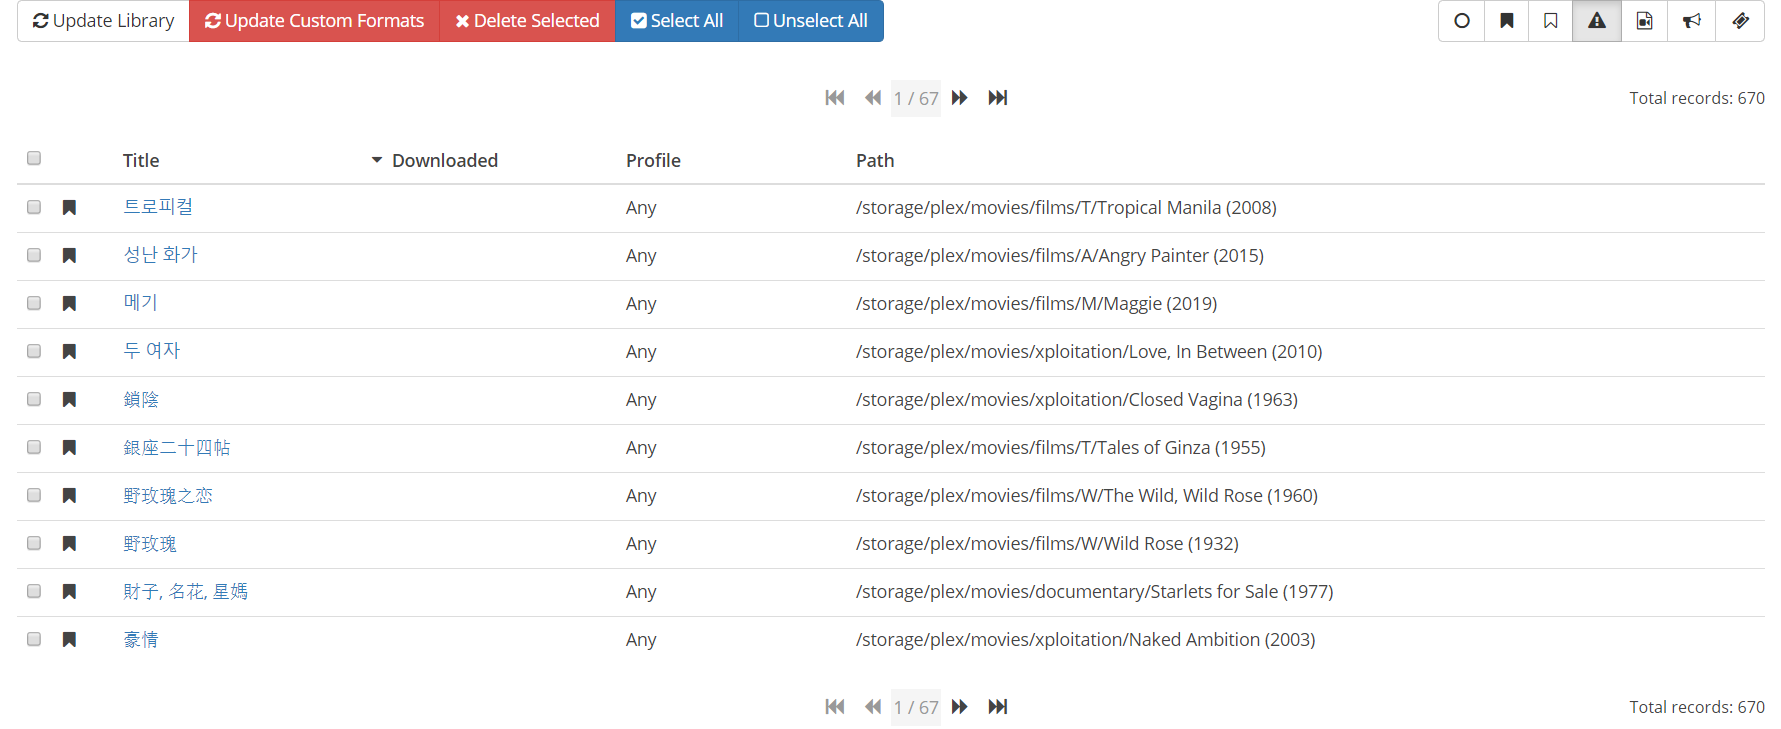1781x729 pixels.
Task: Check the box for Wild Rose (1932) row
Action: [34, 543]
